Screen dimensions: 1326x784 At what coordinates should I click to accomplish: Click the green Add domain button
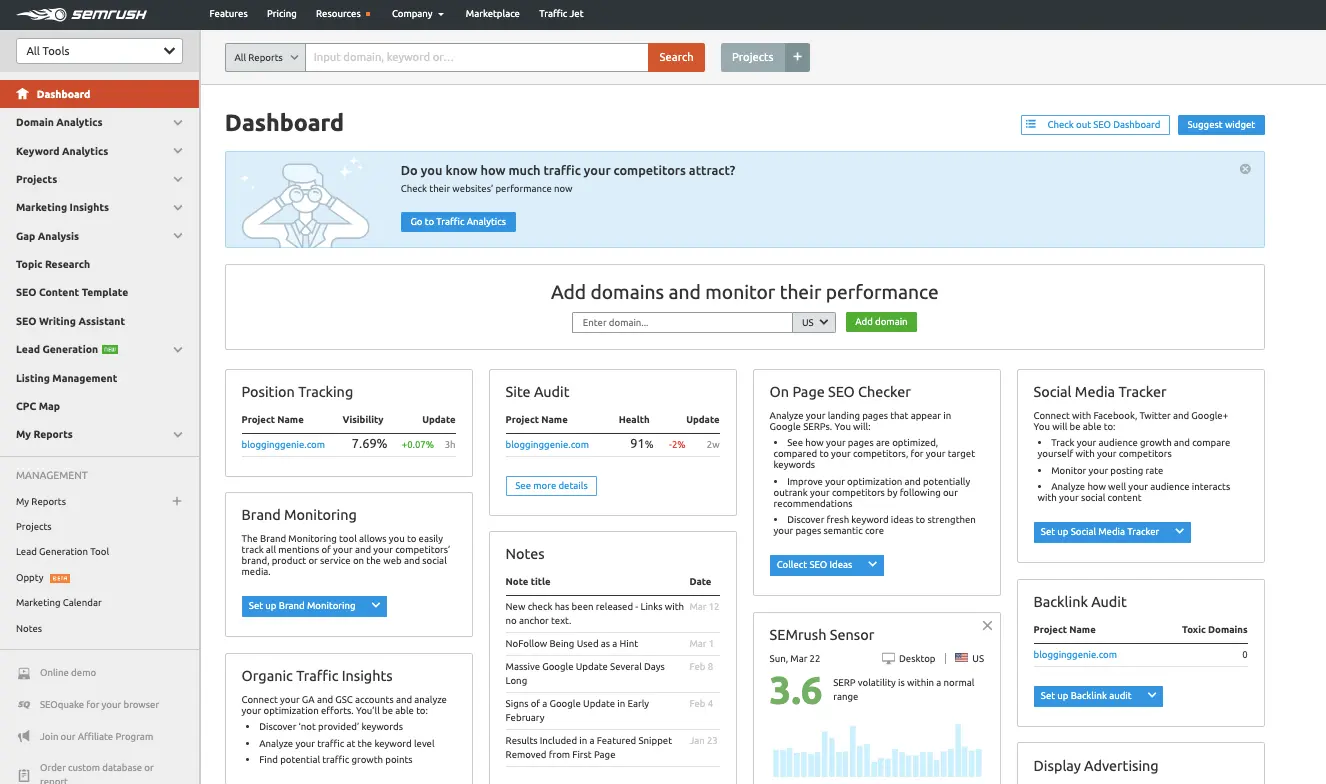[x=881, y=322]
